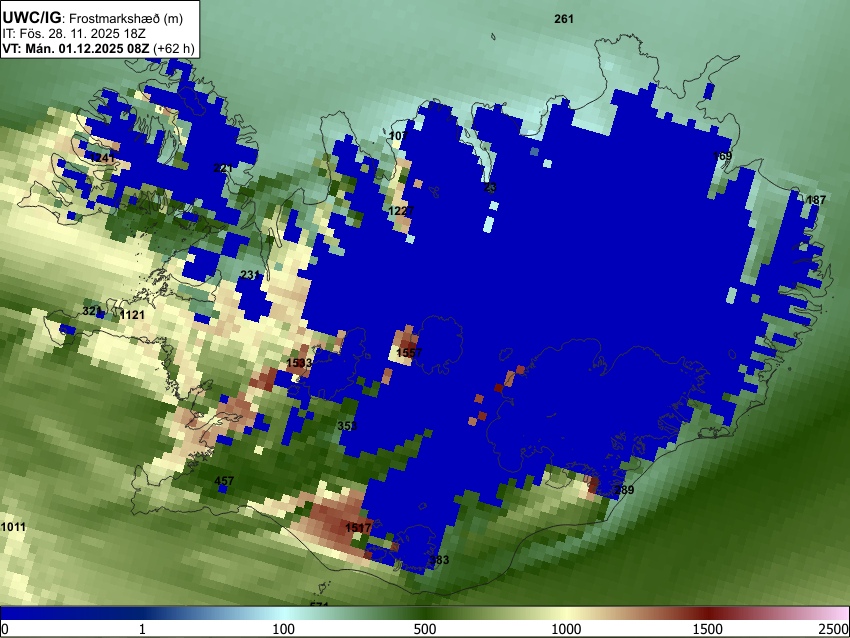Click the map value 1011 over the southwest sea

coord(13,527)
